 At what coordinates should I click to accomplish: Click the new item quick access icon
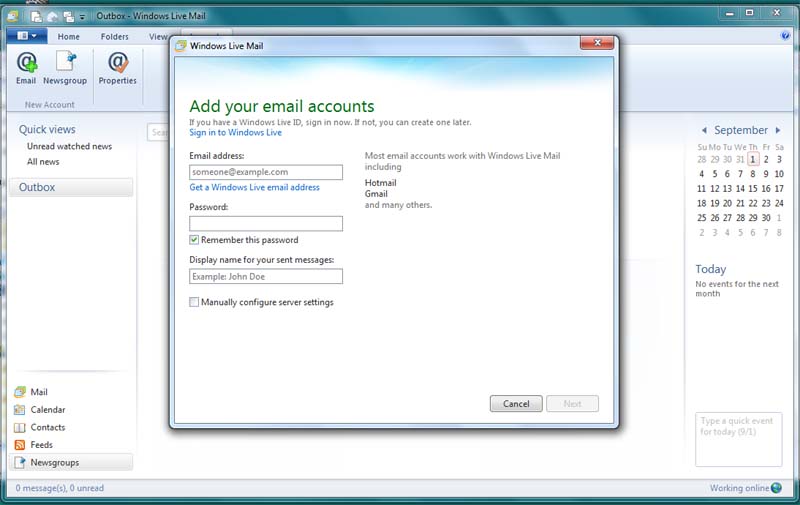point(36,17)
